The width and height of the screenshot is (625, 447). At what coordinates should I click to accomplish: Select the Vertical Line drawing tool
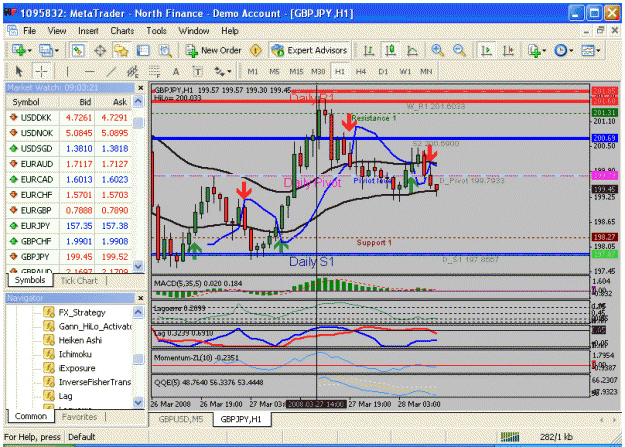point(67,72)
